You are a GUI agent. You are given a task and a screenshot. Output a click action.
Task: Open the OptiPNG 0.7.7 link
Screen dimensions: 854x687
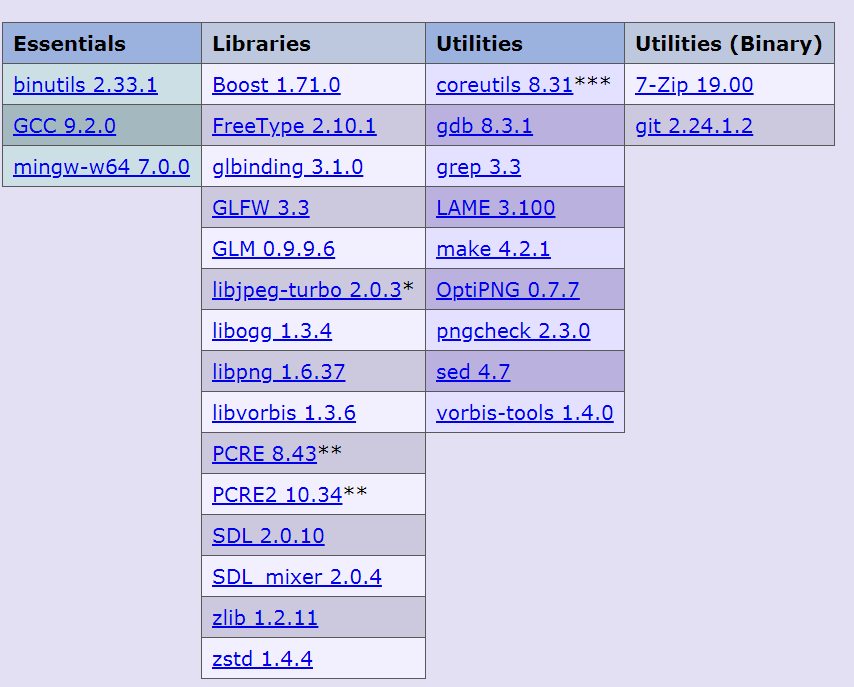tap(508, 290)
